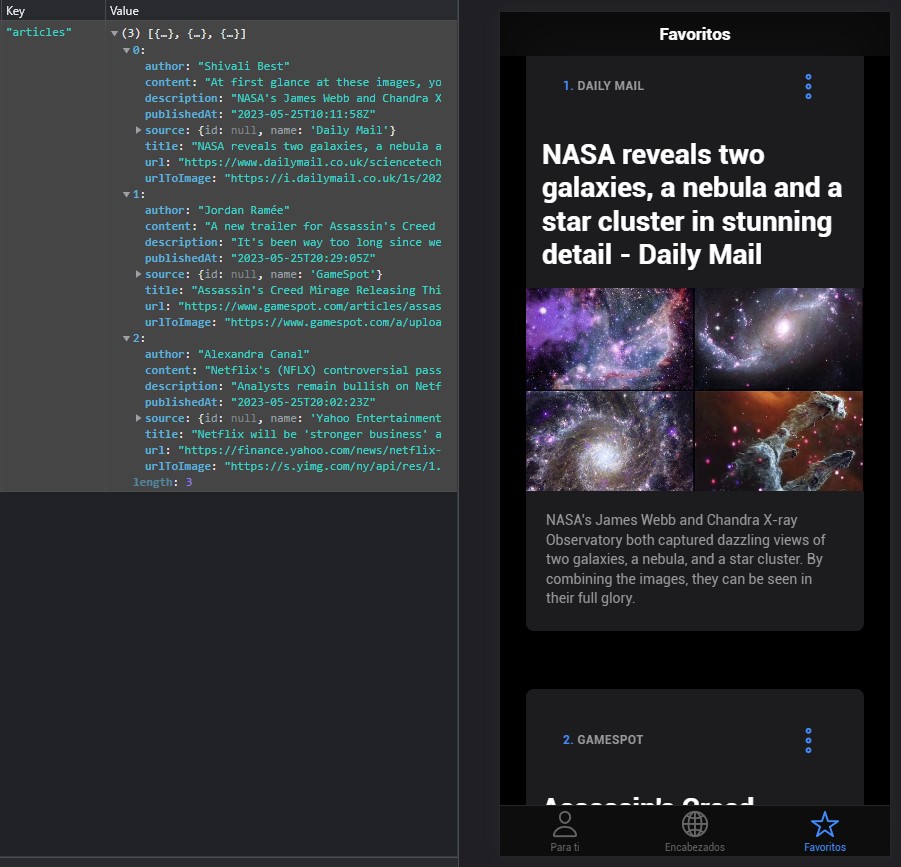Select description "Analysts remain bullish on Netf" row
Viewport: 901px width, 867px height.
pyautogui.click(x=293, y=387)
